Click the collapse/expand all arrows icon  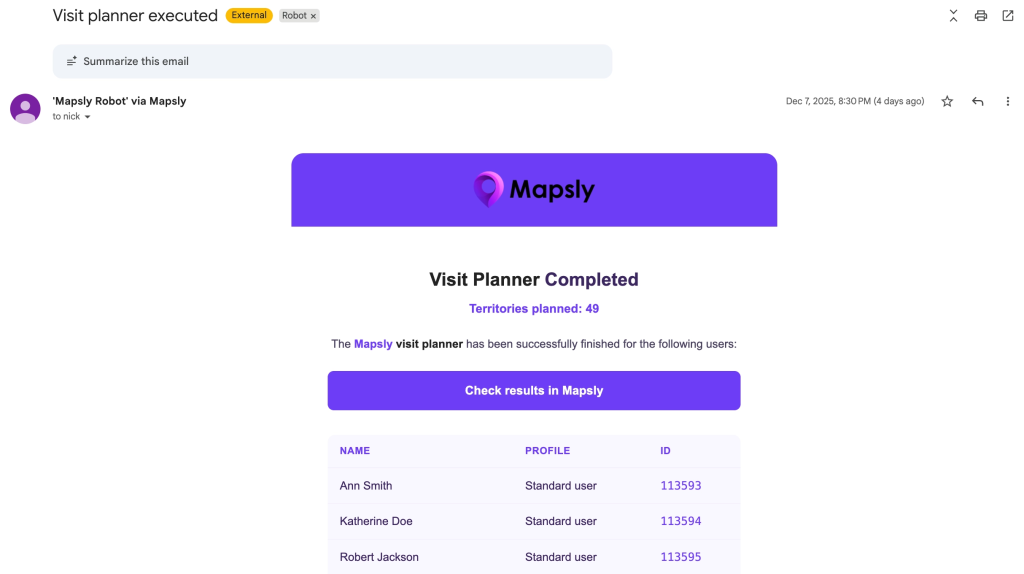953,16
